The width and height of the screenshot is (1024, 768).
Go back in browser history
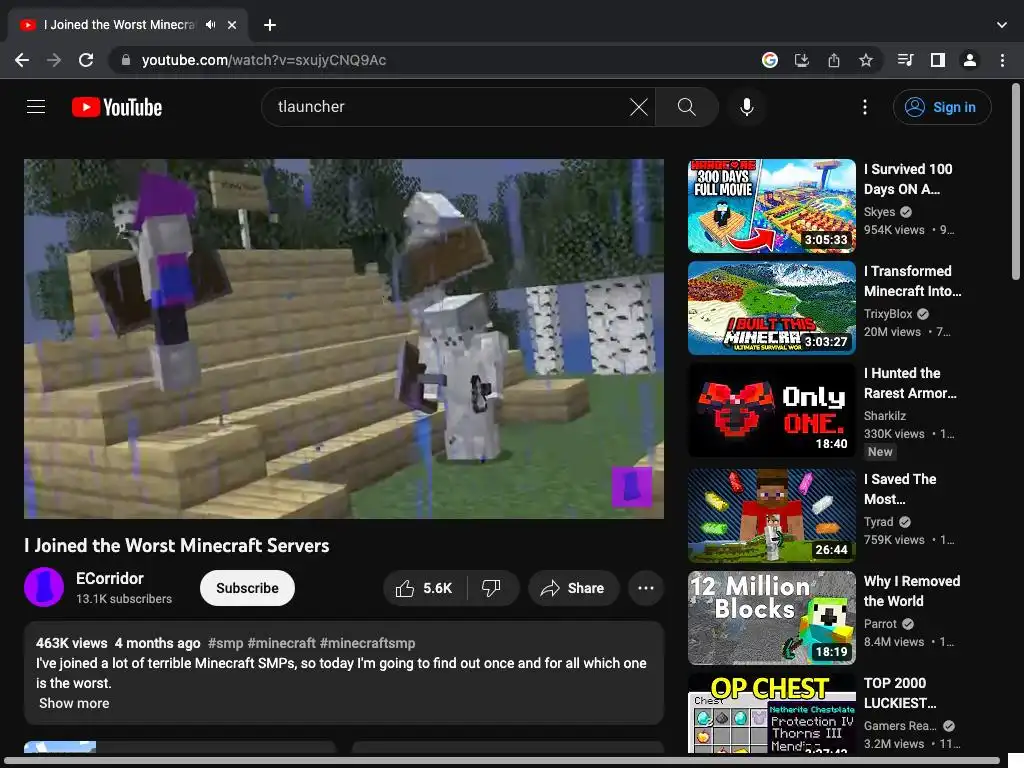[22, 60]
